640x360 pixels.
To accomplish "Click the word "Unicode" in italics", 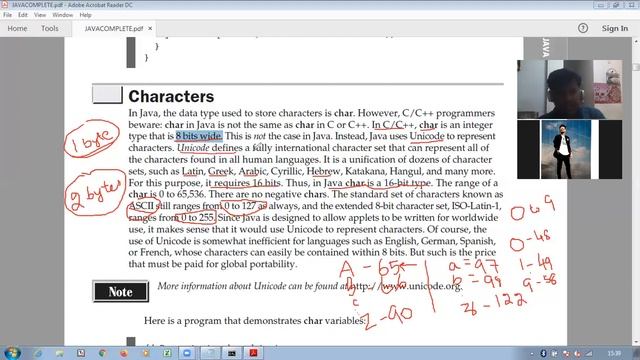I will pos(193,148).
